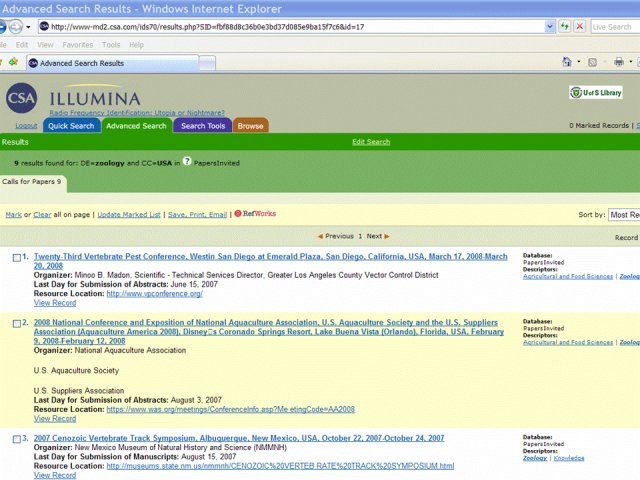Expand the address bar URL dropdown
This screenshot has width=640, height=480.
click(550, 27)
